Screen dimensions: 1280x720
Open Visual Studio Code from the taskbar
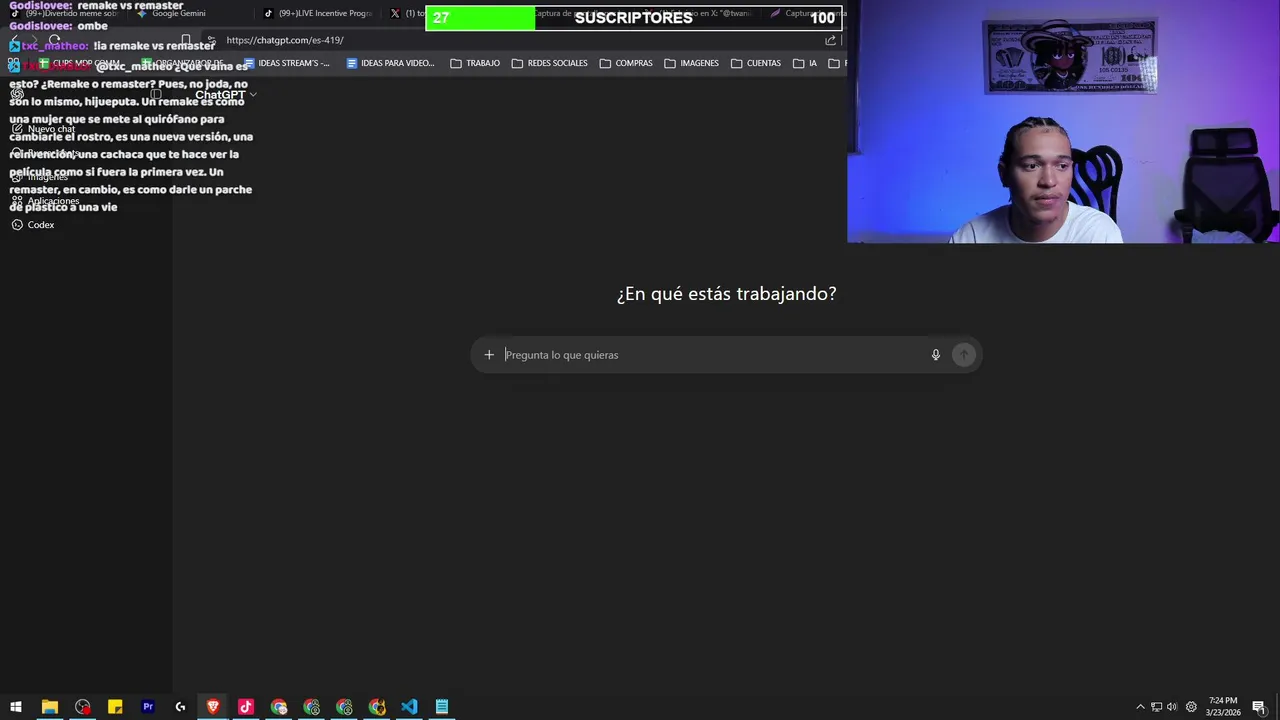click(409, 707)
